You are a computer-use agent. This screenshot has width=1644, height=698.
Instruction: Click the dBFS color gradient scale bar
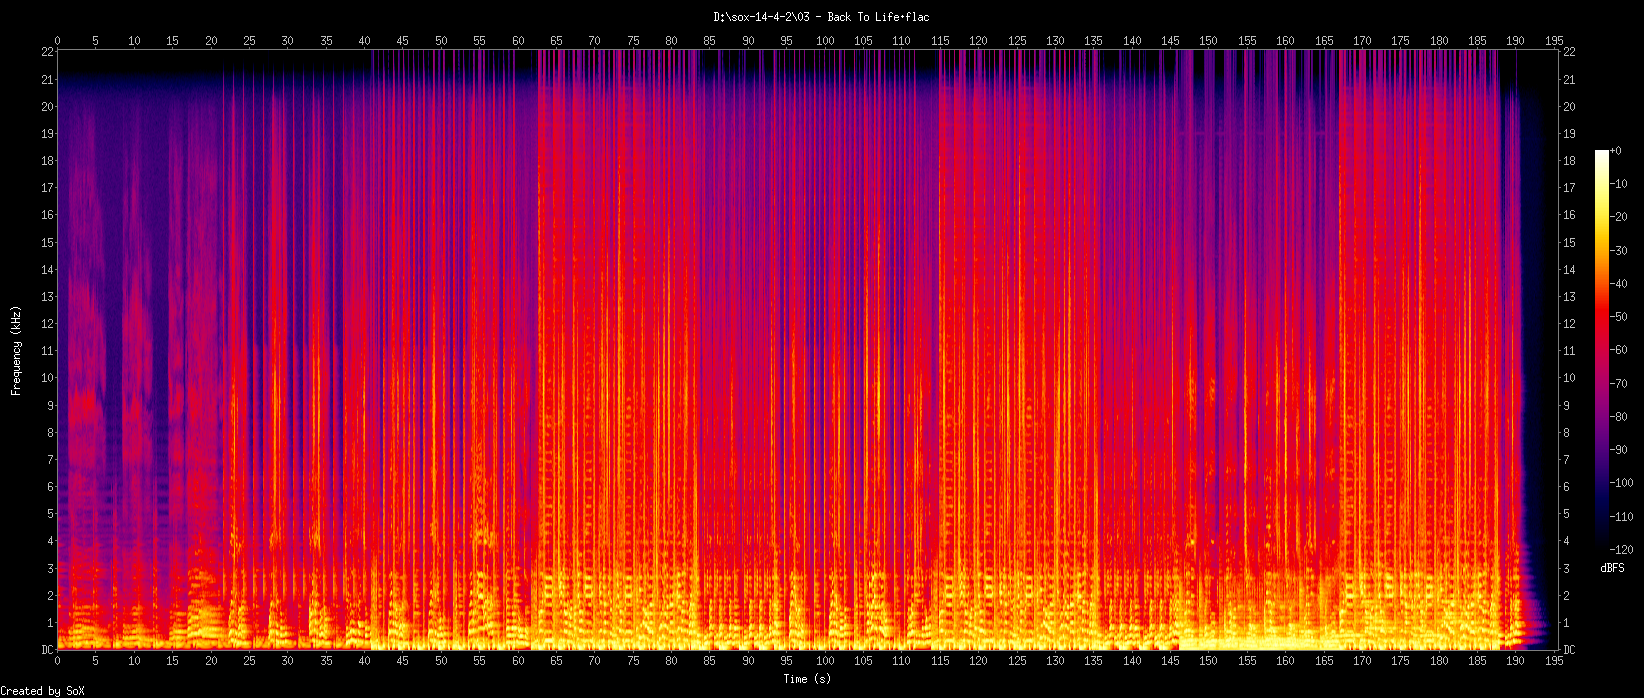coord(1602,350)
